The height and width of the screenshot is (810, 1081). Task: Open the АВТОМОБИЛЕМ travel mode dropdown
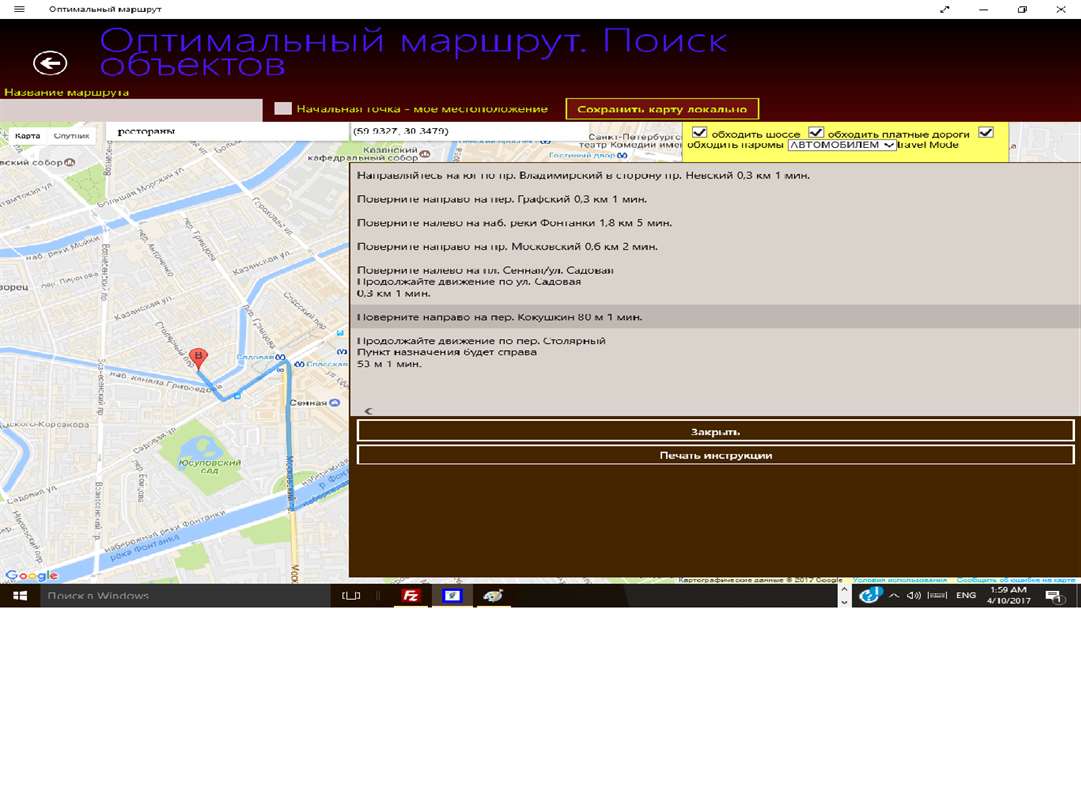[x=842, y=145]
